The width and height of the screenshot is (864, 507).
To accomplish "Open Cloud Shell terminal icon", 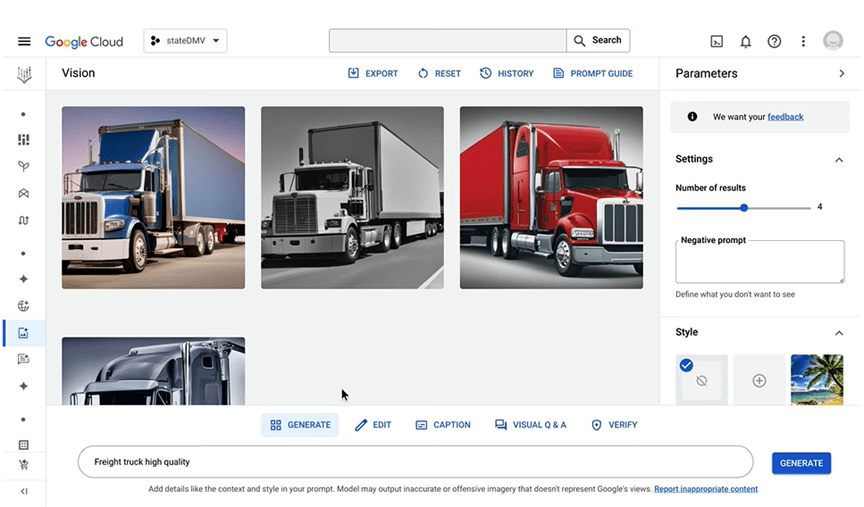I will [717, 41].
